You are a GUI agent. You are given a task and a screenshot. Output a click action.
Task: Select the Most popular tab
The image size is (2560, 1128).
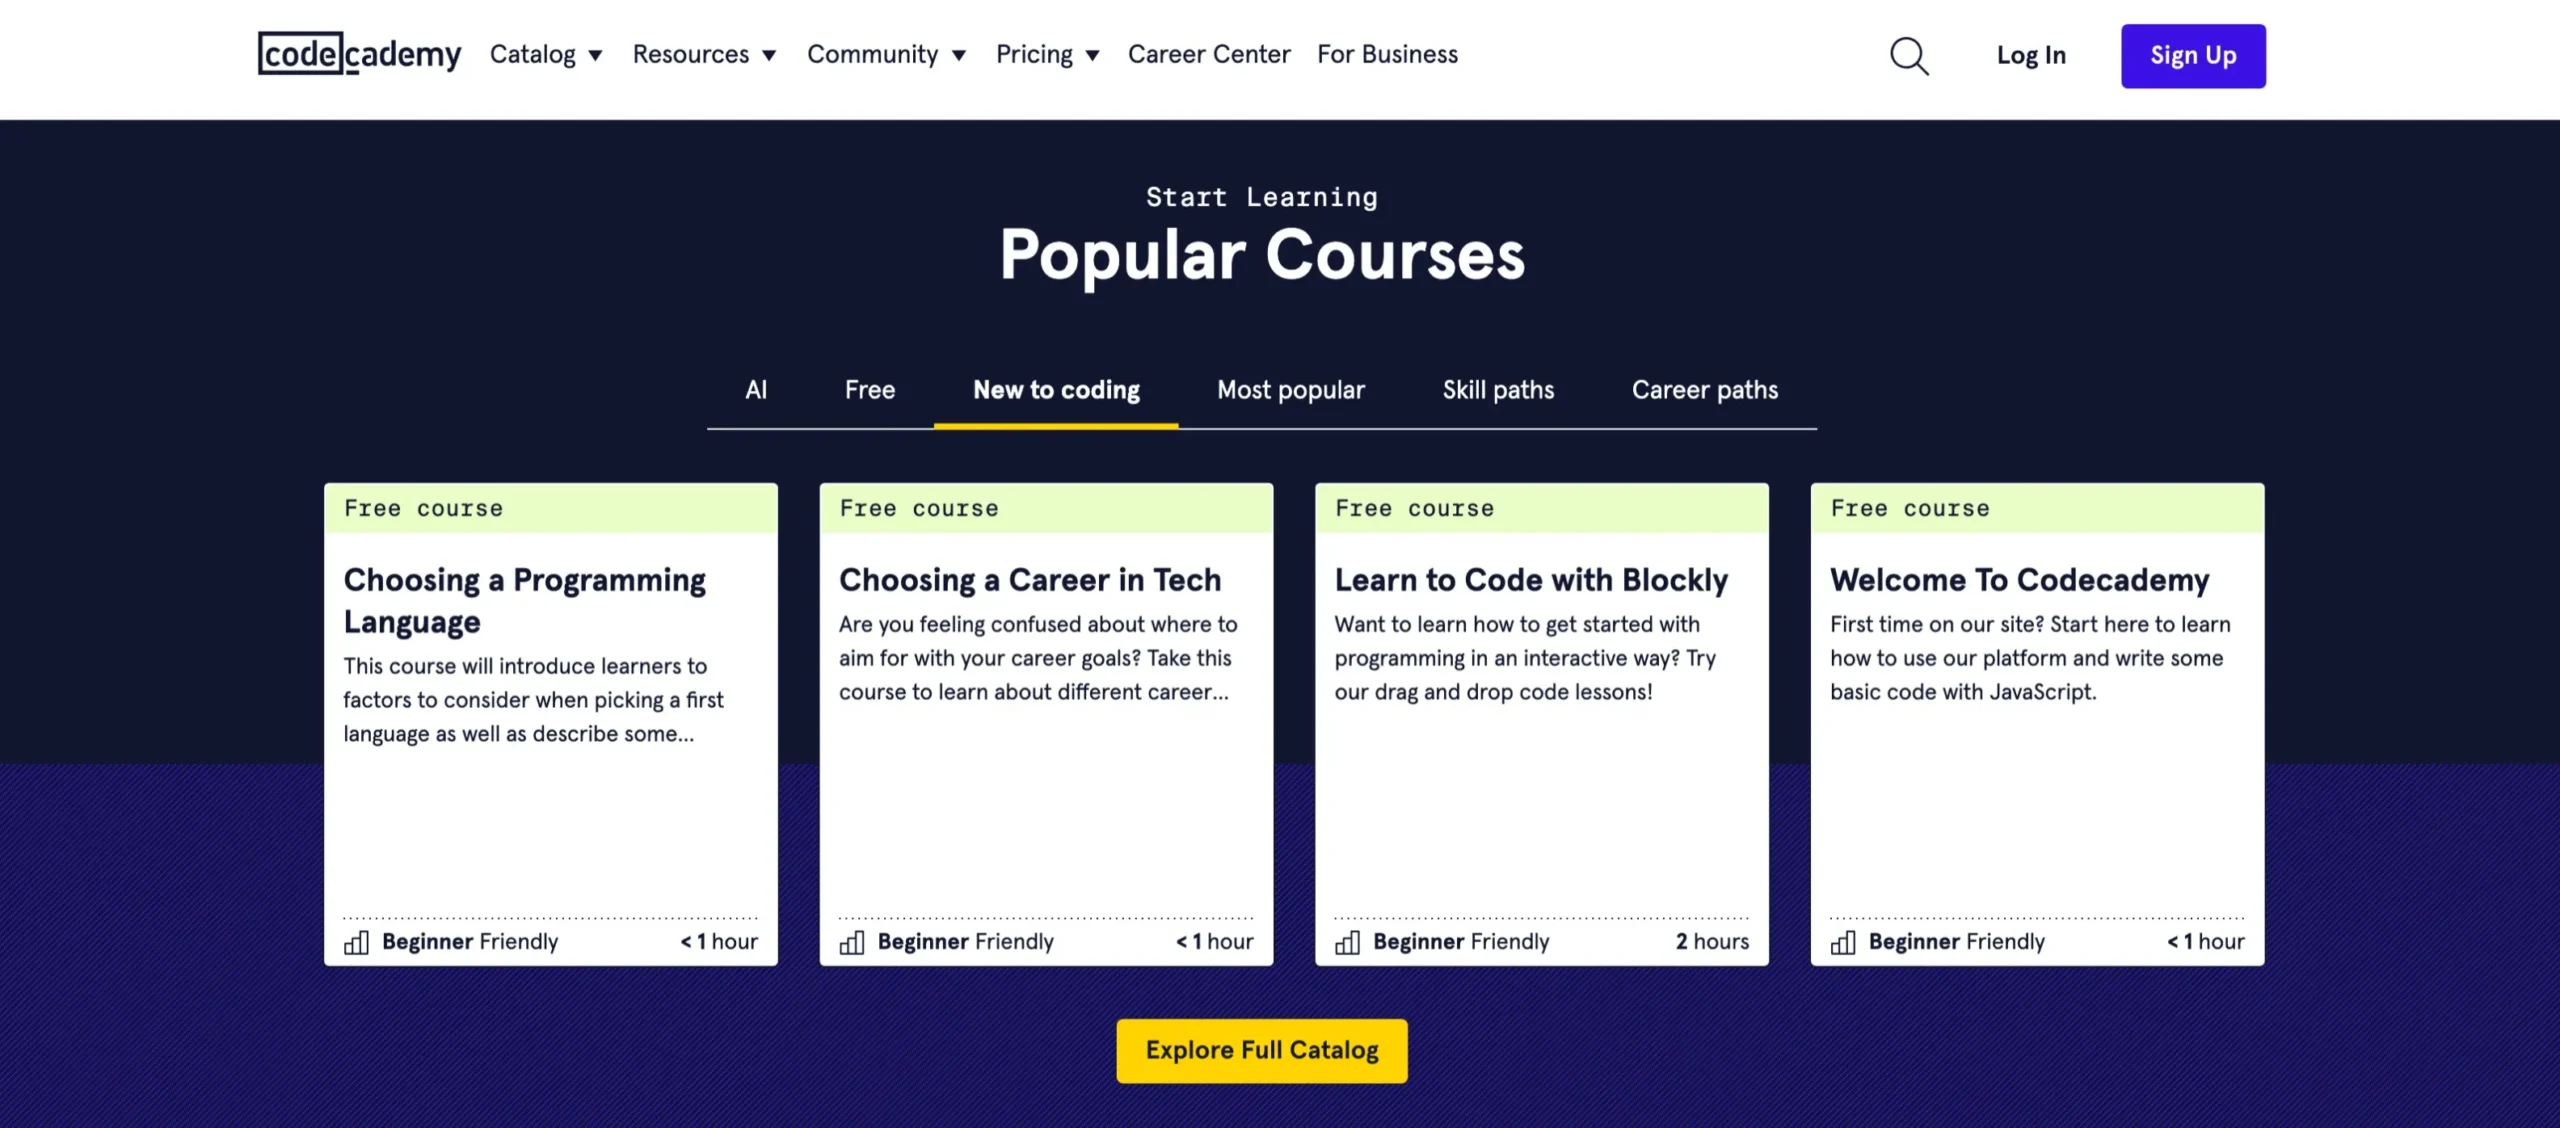pos(1290,390)
